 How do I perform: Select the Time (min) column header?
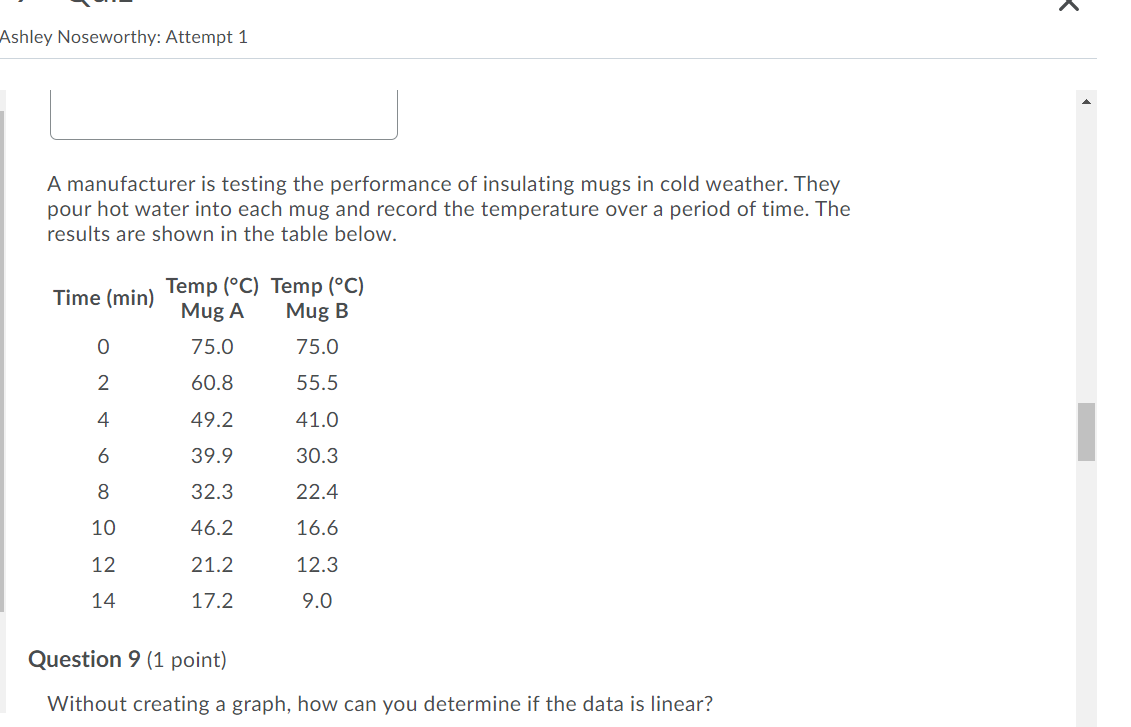(x=103, y=297)
